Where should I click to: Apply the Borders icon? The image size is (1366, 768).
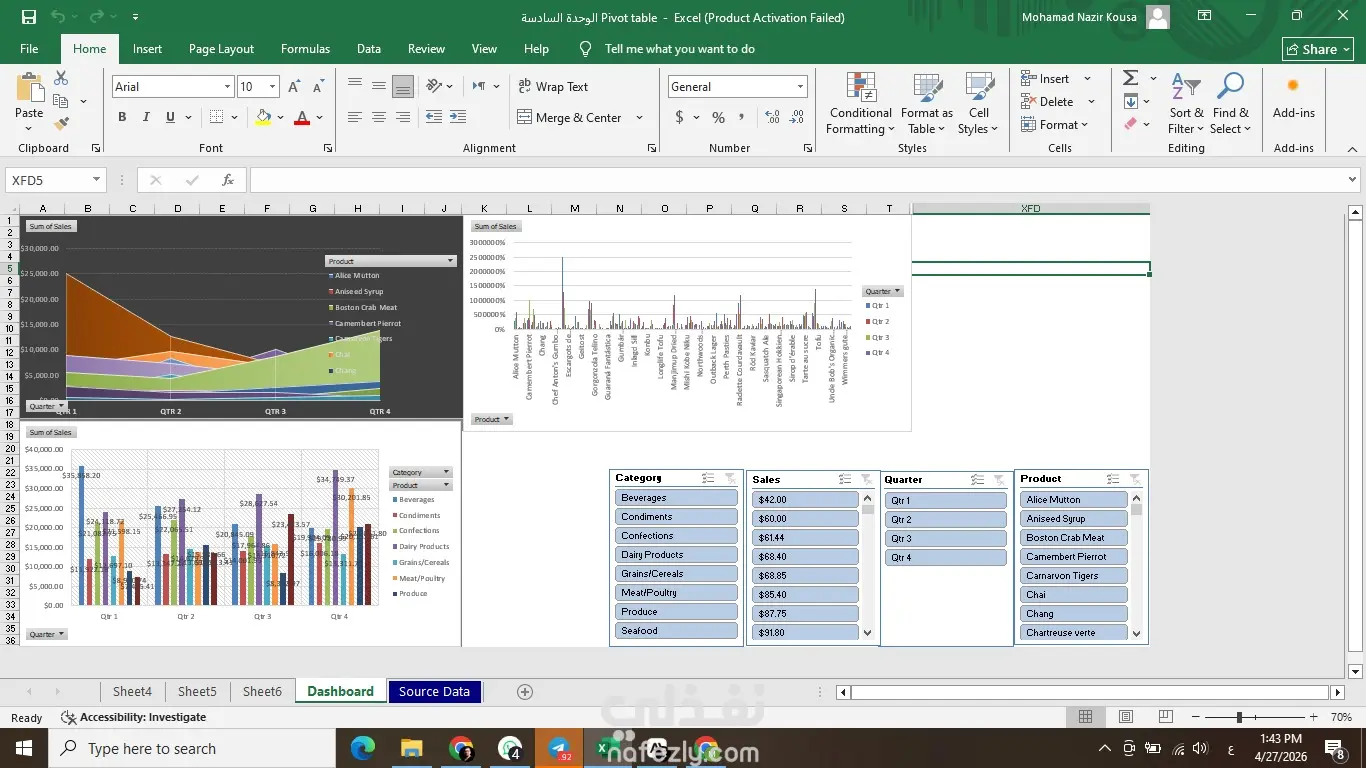pos(216,117)
